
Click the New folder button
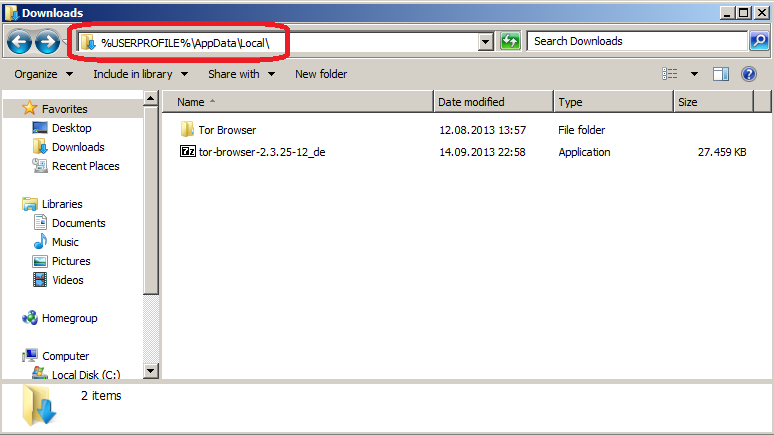[321, 74]
